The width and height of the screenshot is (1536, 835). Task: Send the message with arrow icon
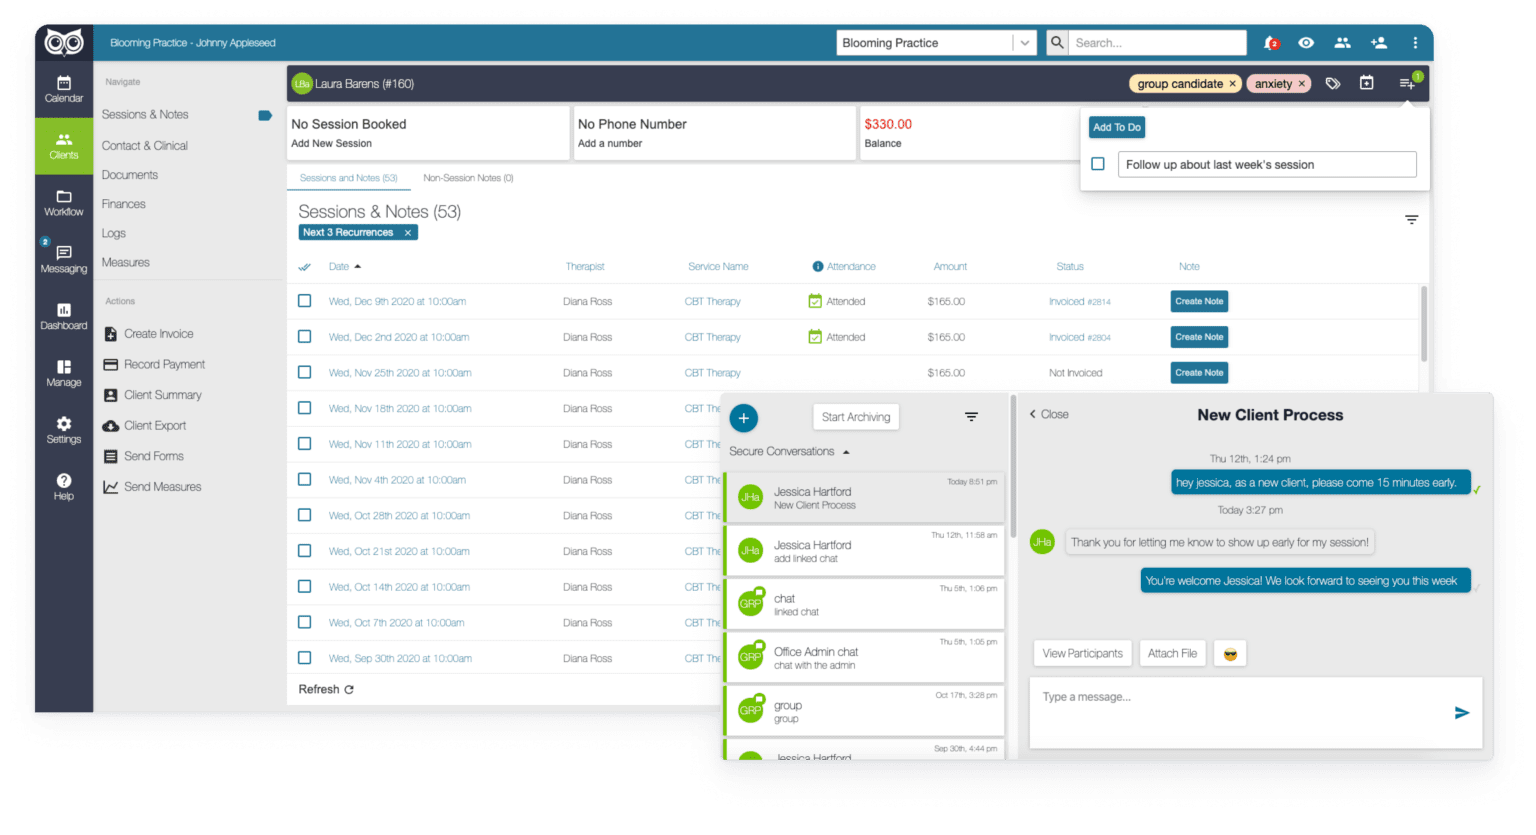pyautogui.click(x=1461, y=712)
